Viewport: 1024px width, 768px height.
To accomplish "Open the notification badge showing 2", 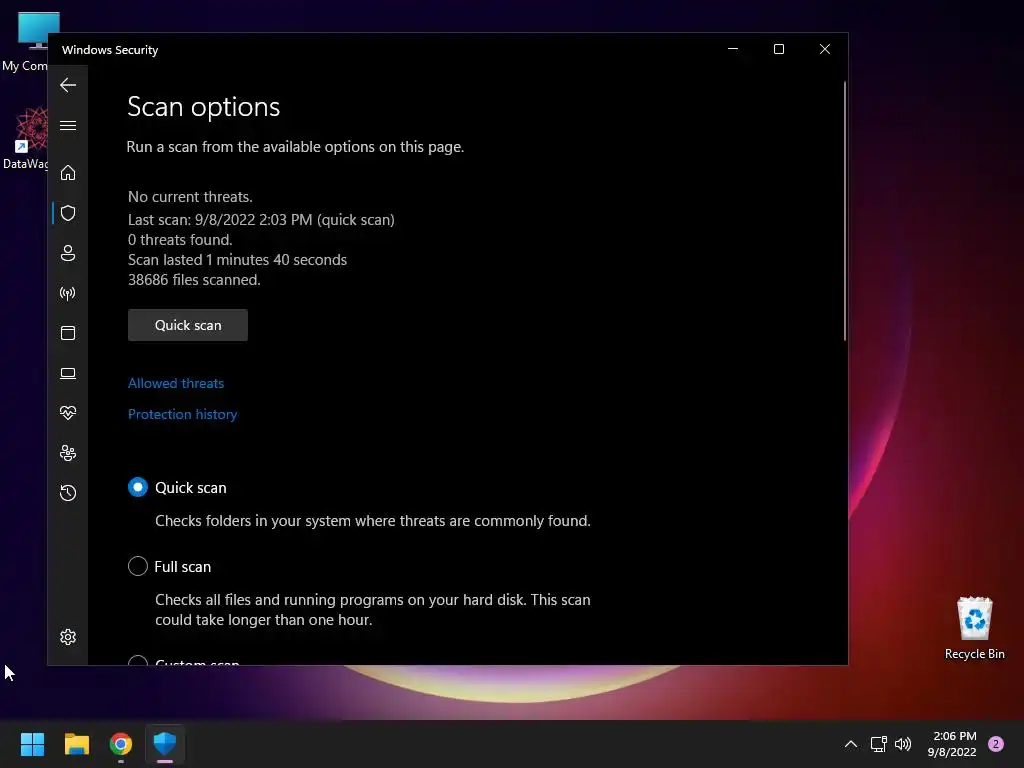I will point(996,744).
